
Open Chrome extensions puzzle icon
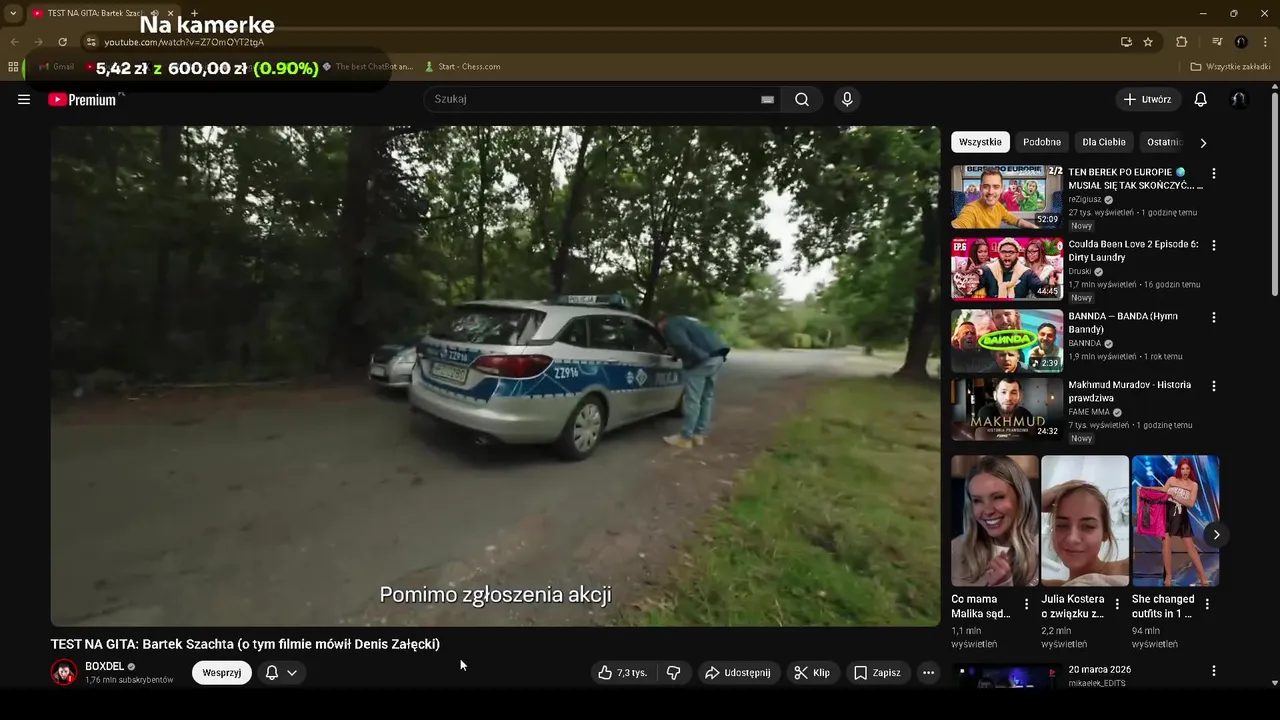tap(1182, 42)
